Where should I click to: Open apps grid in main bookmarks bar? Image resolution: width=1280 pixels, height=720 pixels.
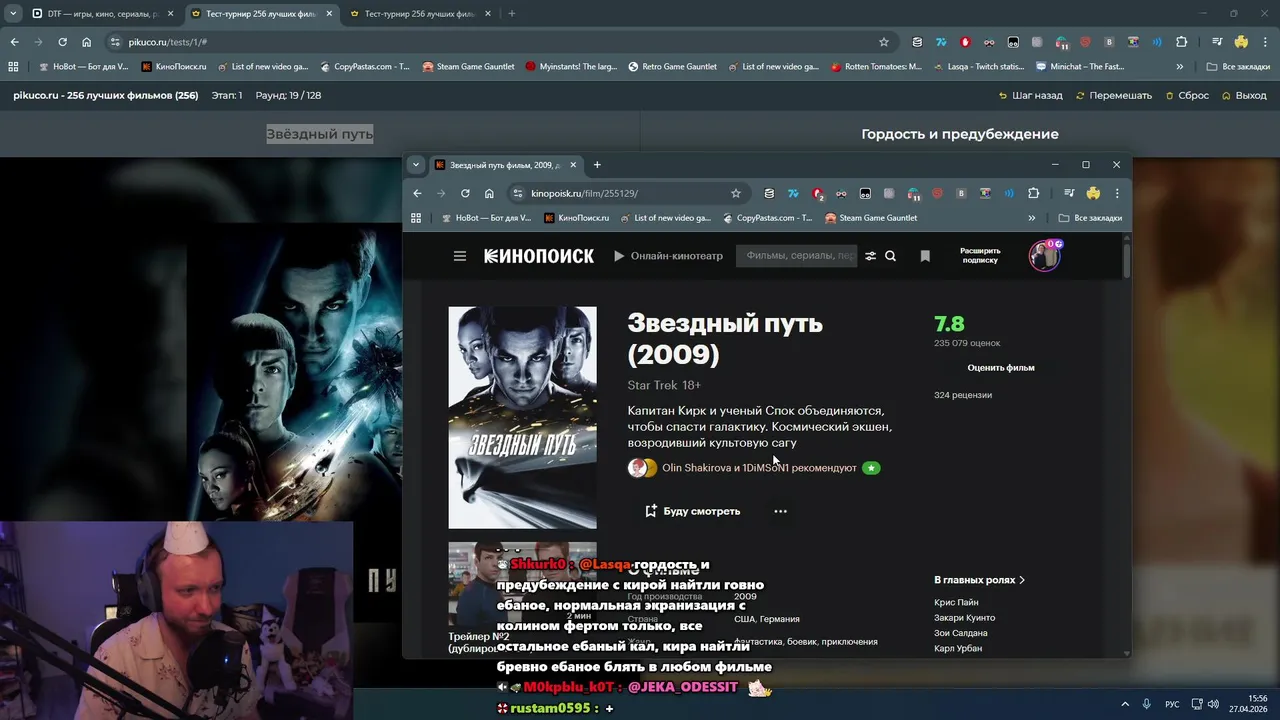(x=13, y=67)
